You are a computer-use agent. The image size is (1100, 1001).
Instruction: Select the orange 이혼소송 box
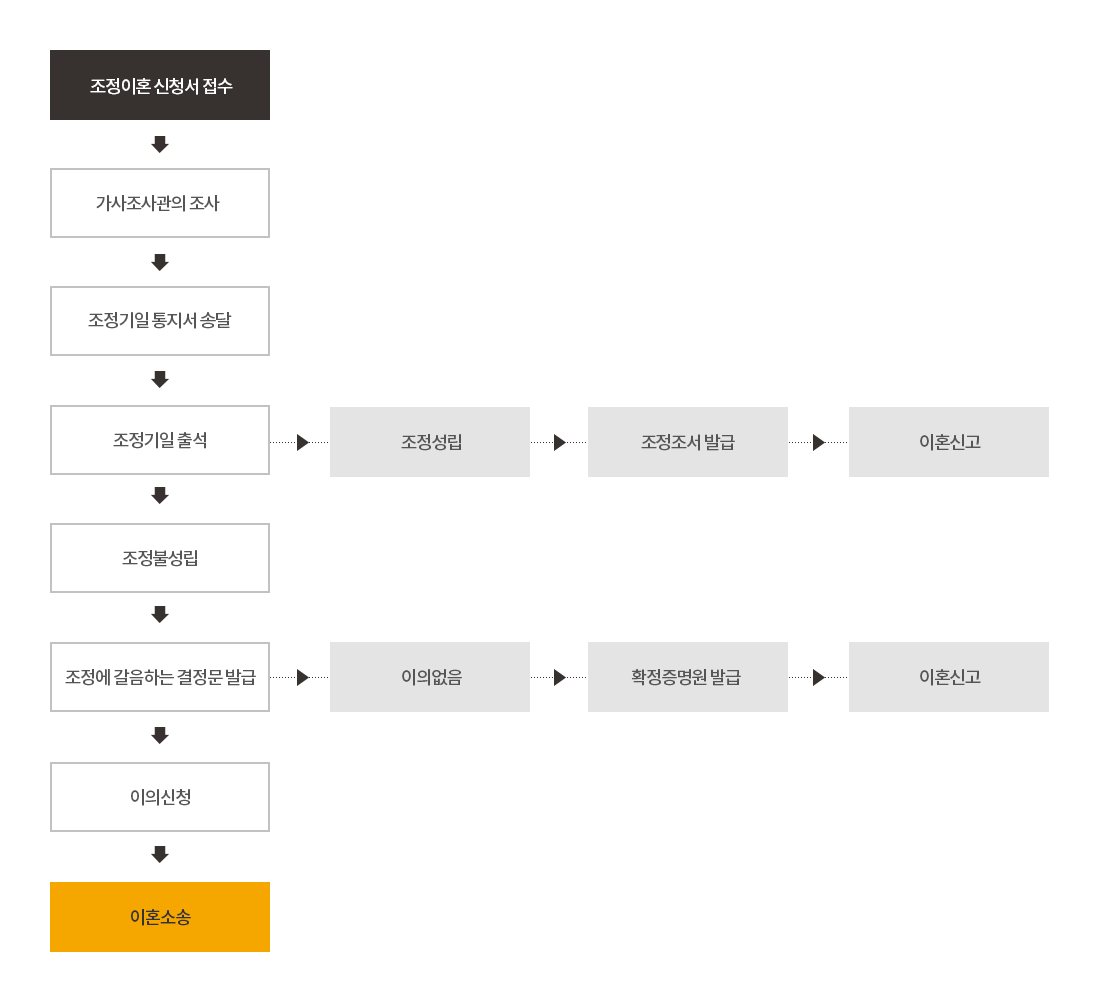pyautogui.click(x=160, y=917)
